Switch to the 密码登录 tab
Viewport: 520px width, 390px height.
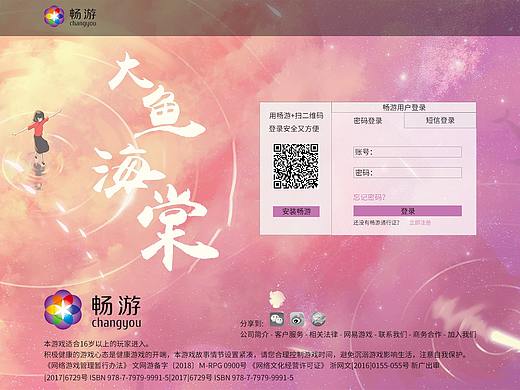point(368,121)
